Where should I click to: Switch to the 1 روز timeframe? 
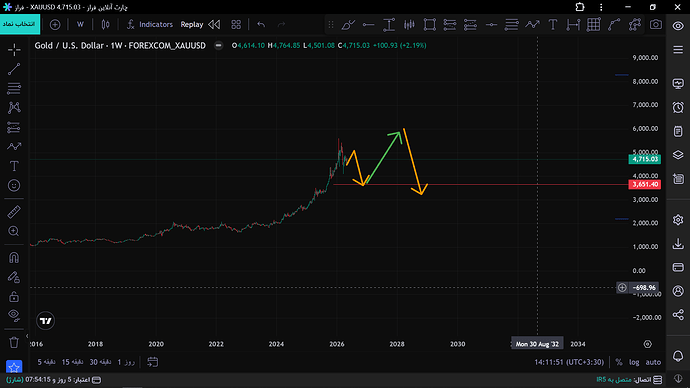point(126,362)
